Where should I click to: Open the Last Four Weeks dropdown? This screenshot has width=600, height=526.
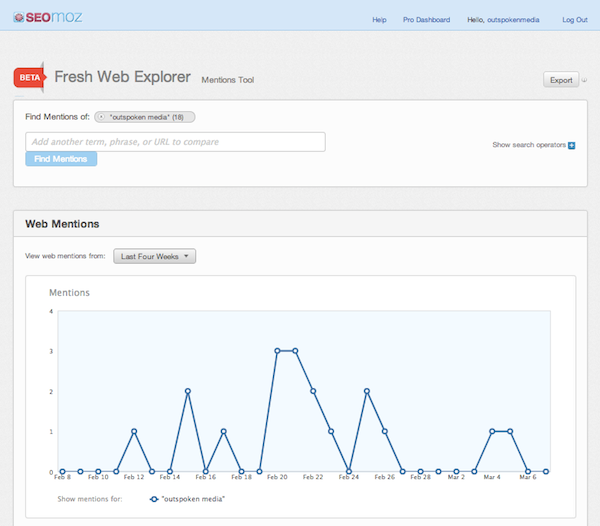point(155,256)
